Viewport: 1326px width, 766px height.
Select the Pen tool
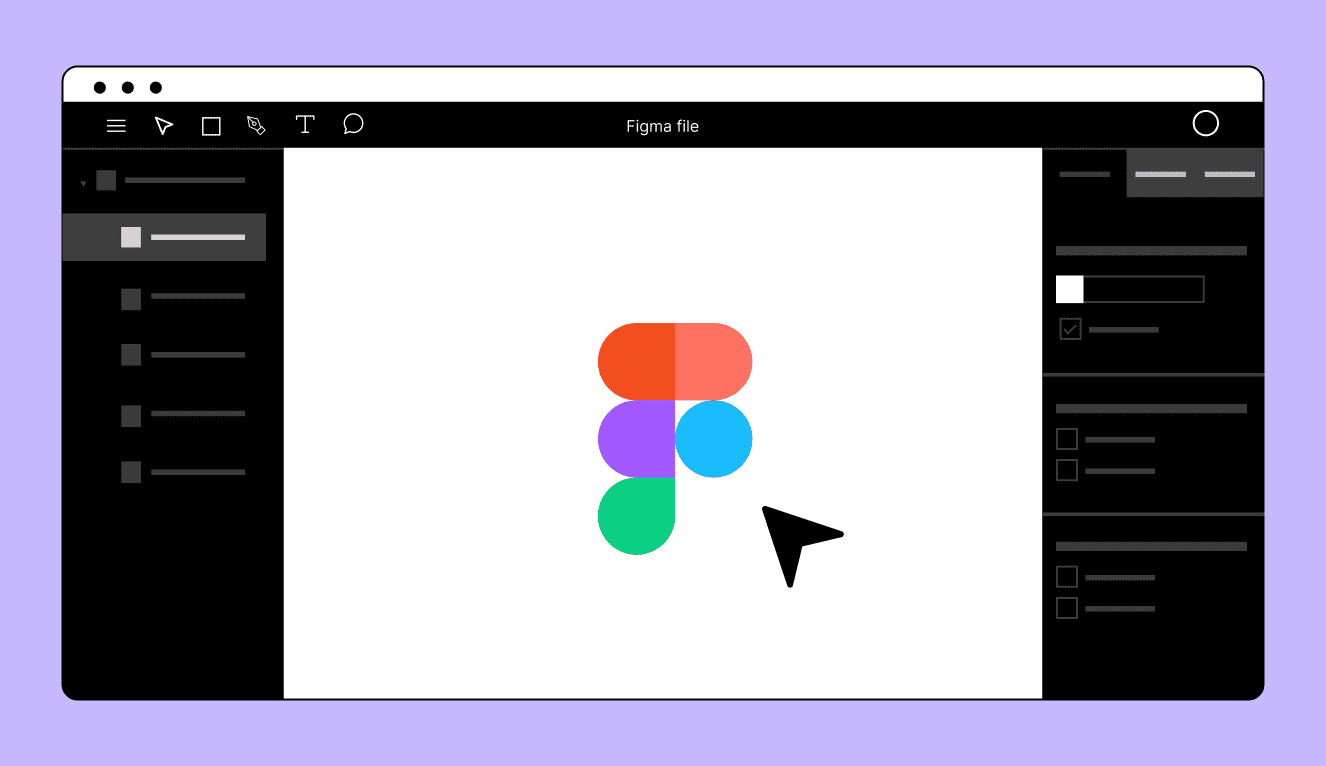point(256,126)
